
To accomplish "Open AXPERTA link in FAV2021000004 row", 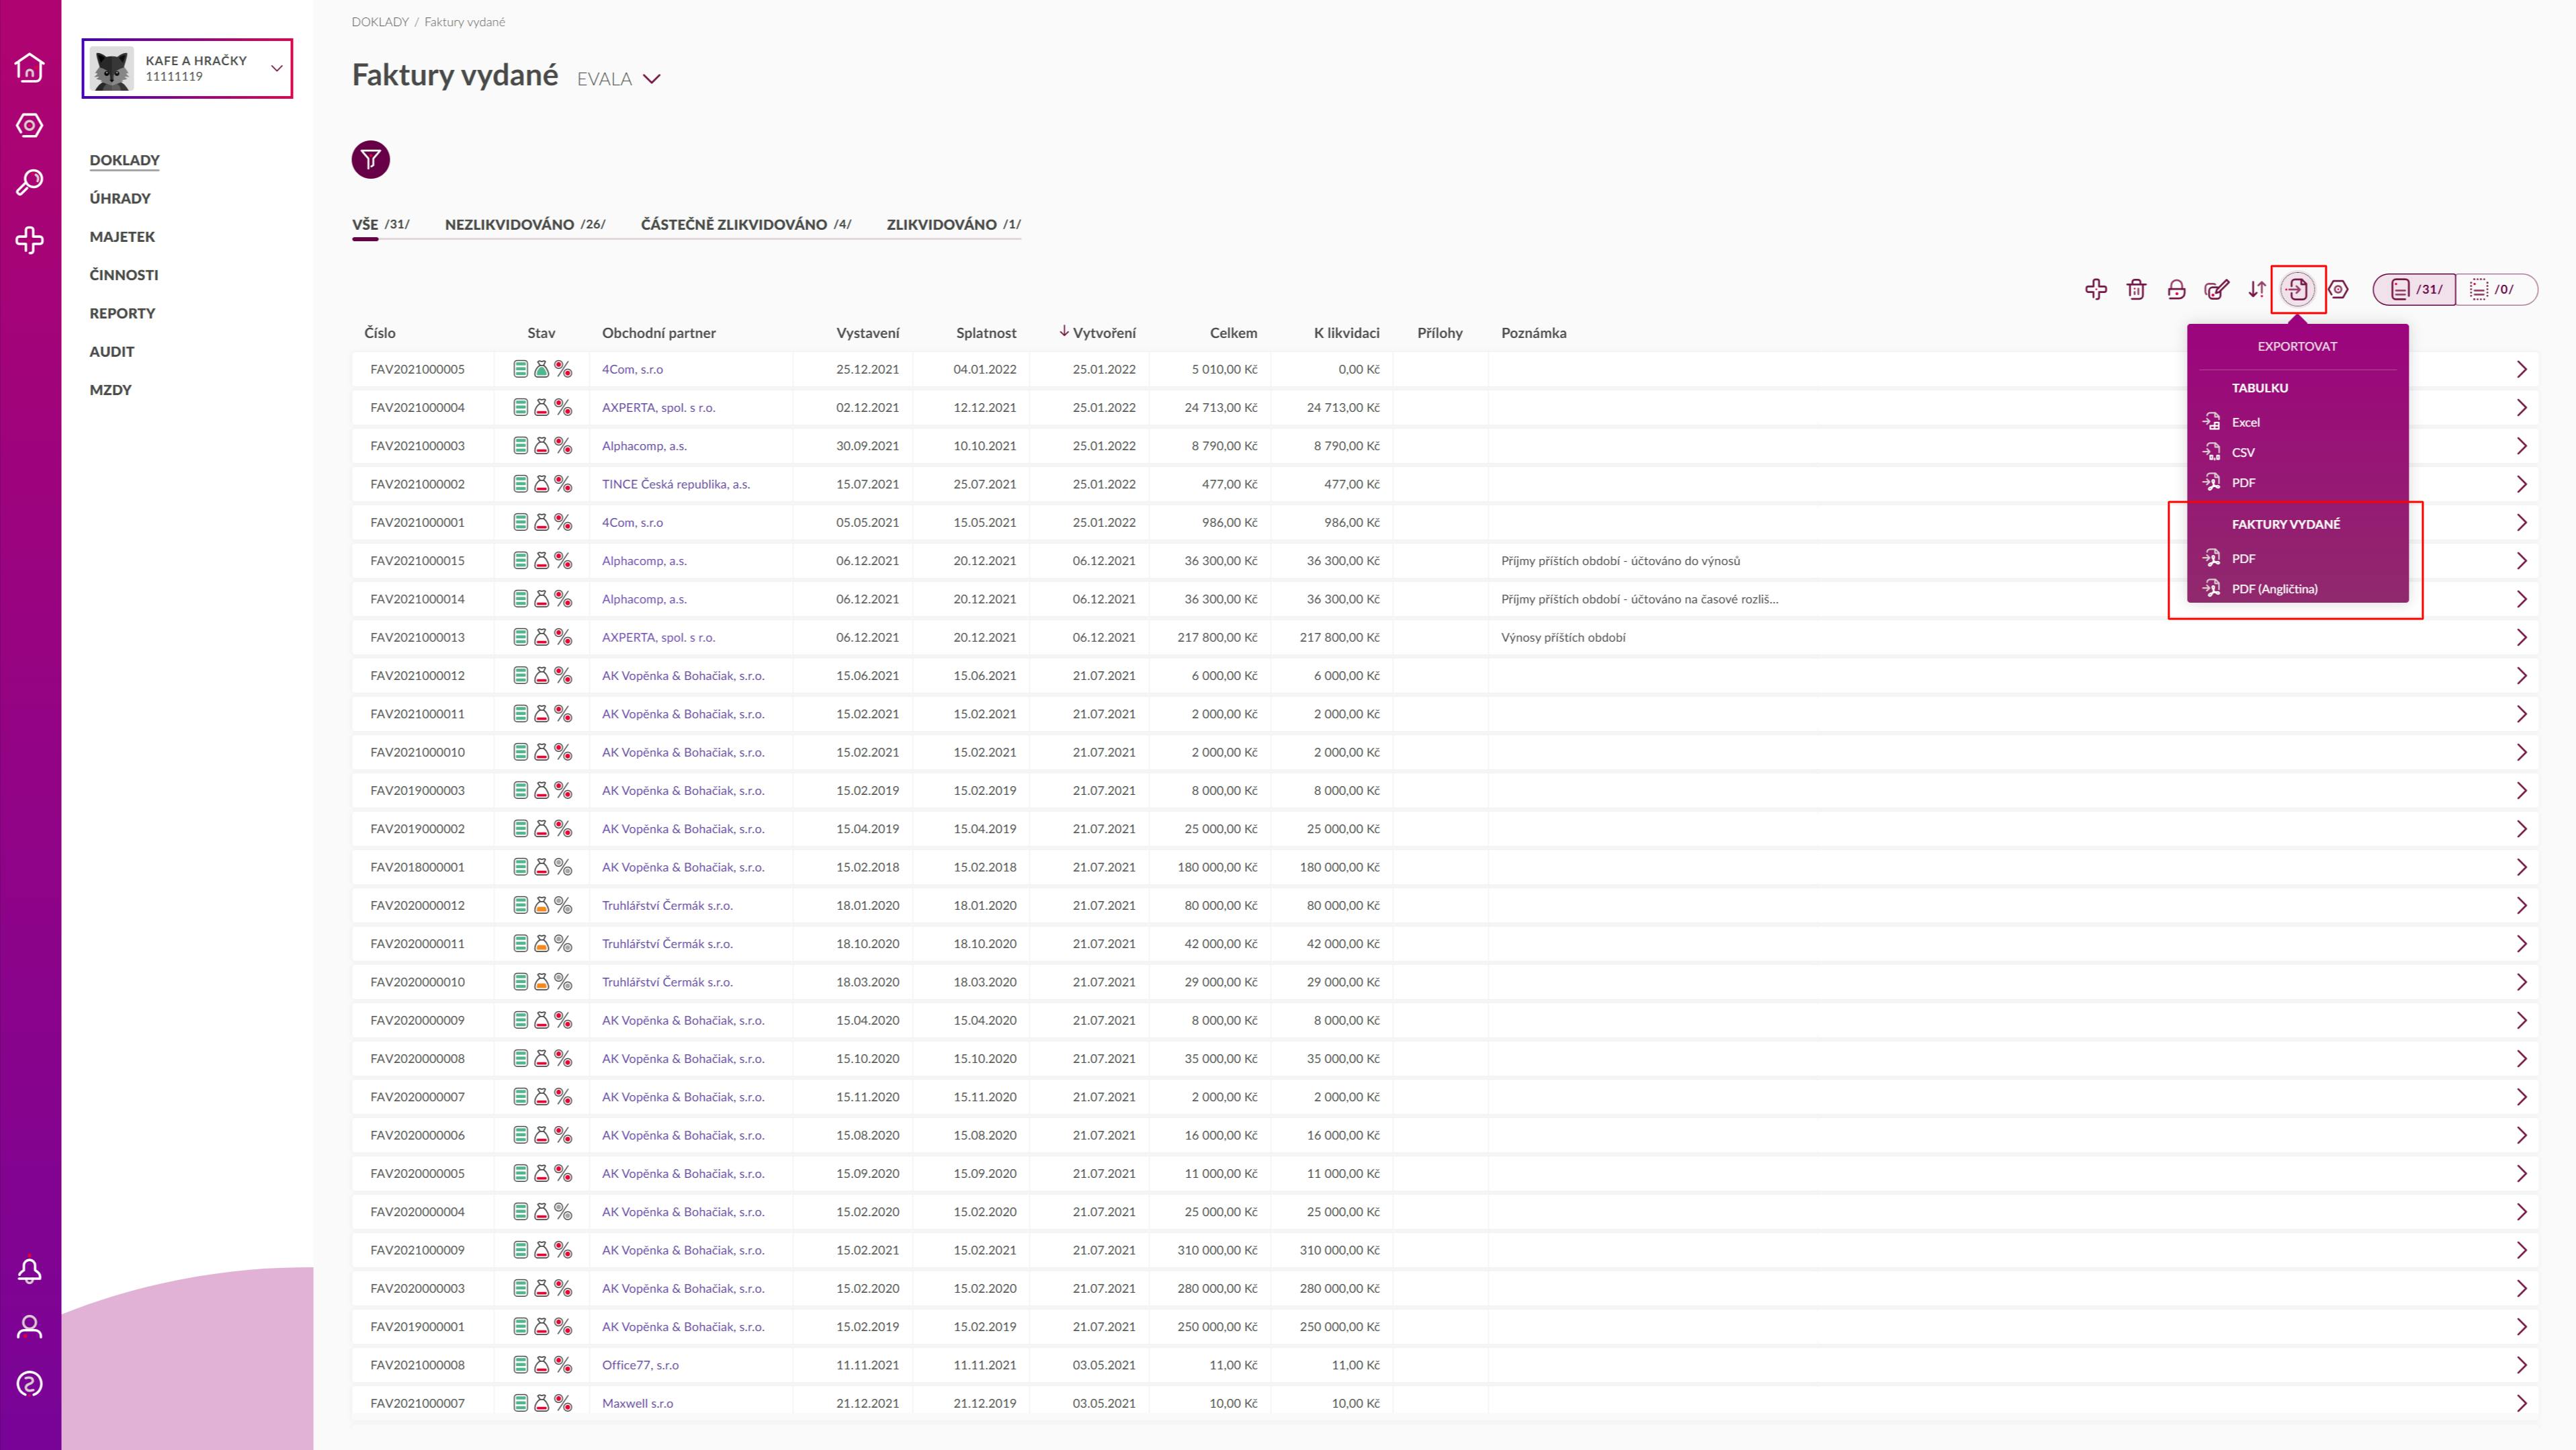I will coord(659,407).
